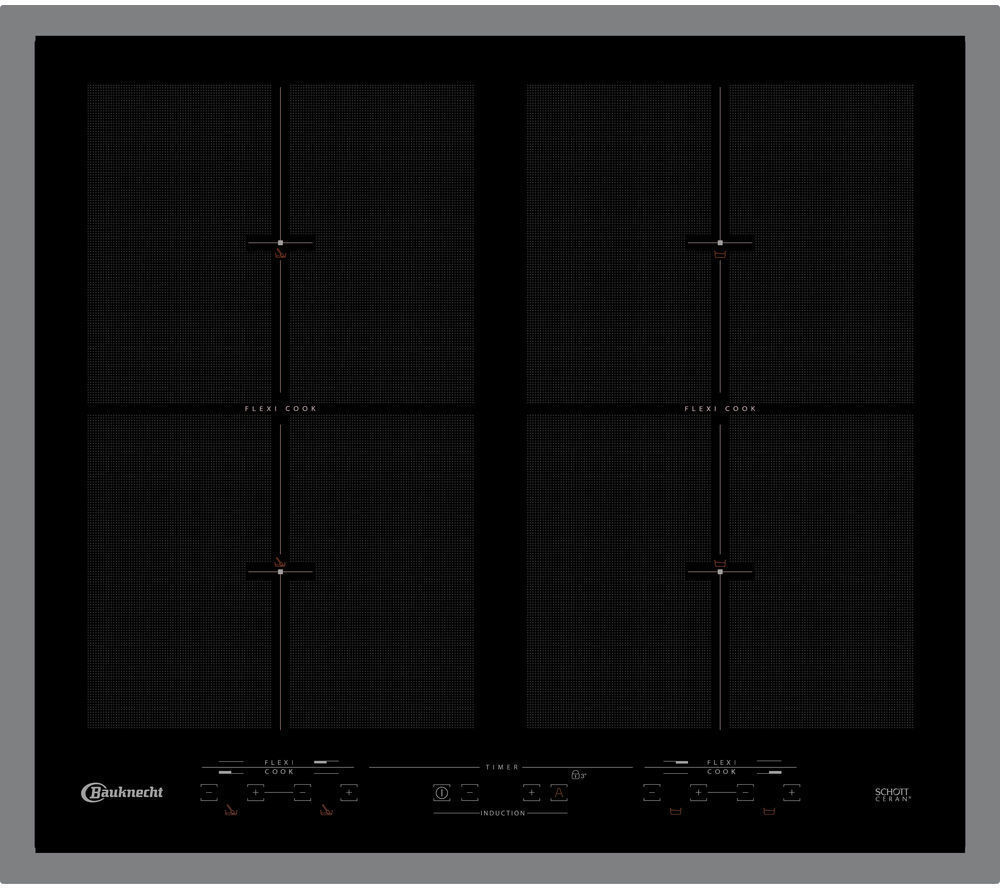
Task: Tap the lower-left zone's center cross marker
Action: (281, 572)
